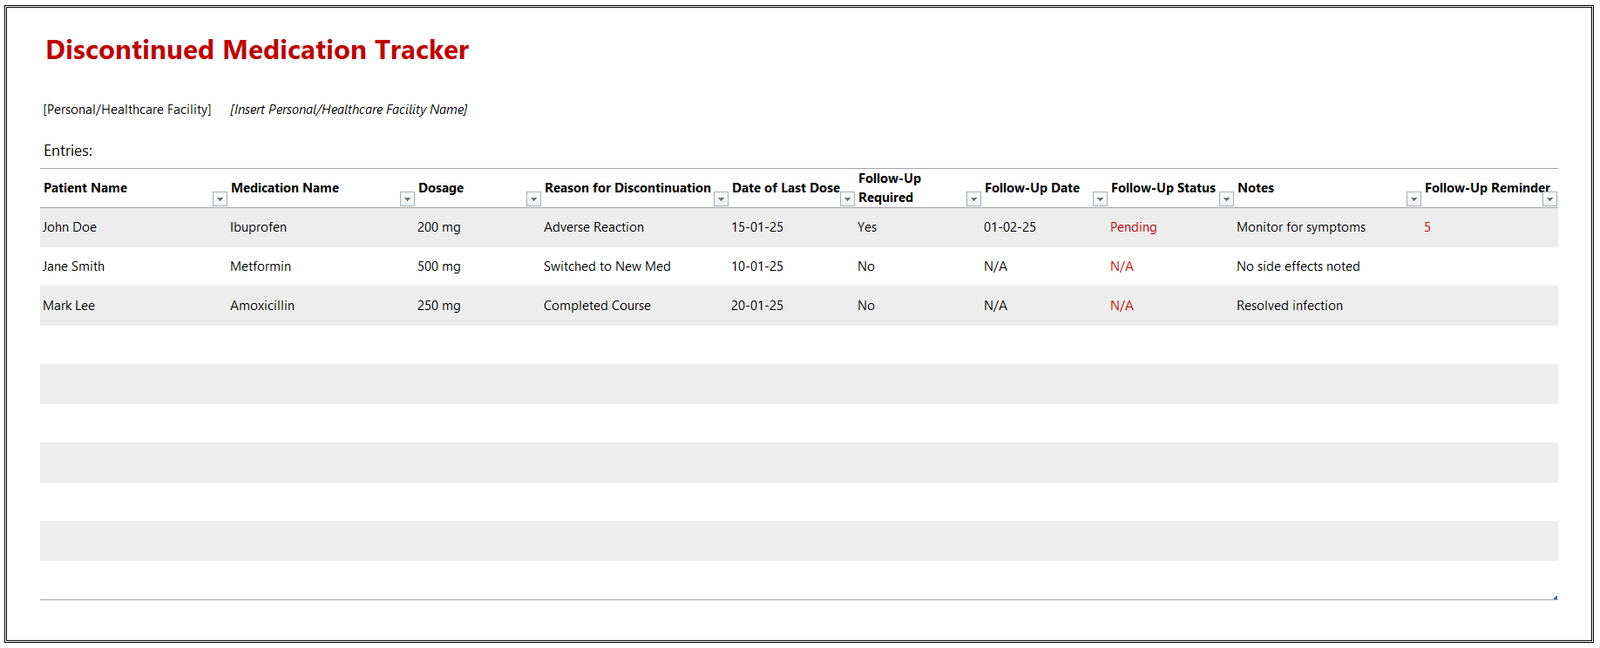This screenshot has width=1600, height=648.
Task: Open the Dosage column filter dropdown
Action: 533,199
